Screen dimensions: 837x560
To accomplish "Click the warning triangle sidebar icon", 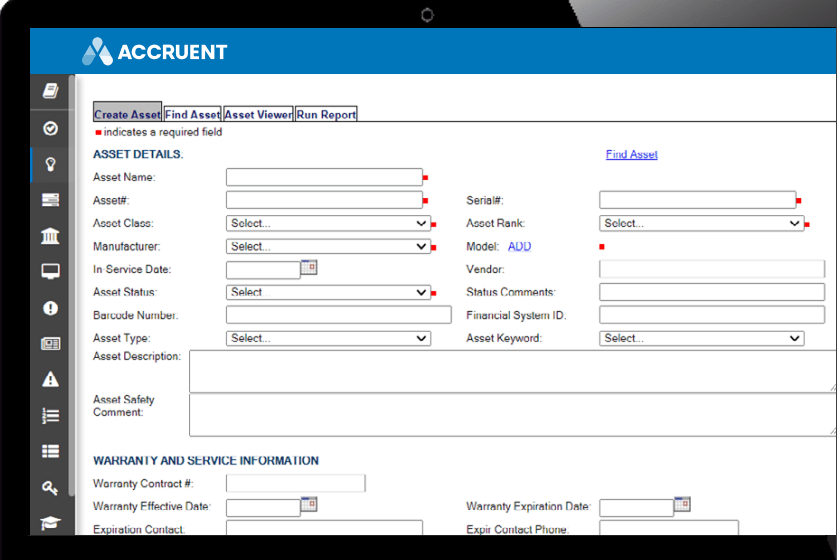I will [x=50, y=379].
